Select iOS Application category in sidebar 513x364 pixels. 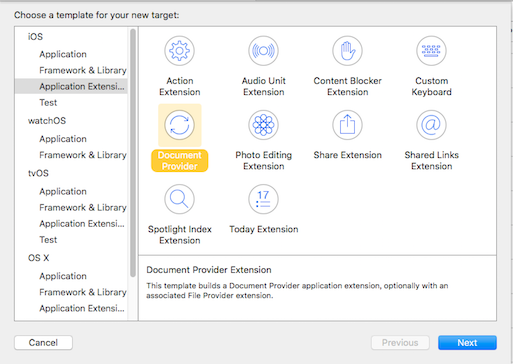pyautogui.click(x=63, y=54)
